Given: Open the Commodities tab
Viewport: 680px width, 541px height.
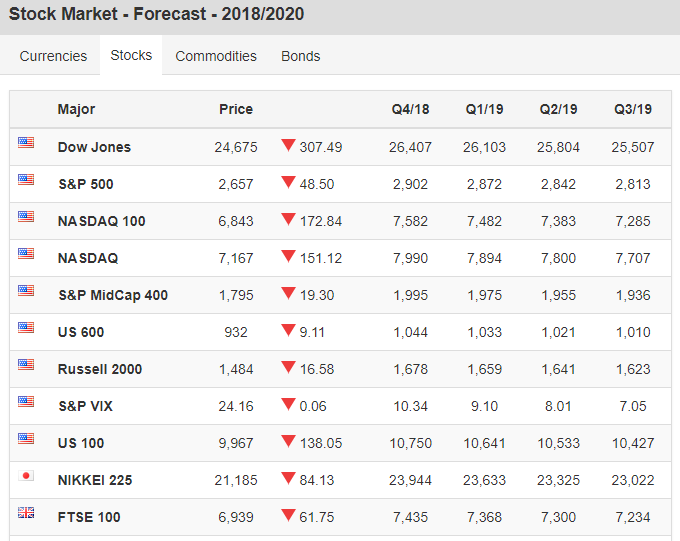Looking at the screenshot, I should (x=216, y=56).
